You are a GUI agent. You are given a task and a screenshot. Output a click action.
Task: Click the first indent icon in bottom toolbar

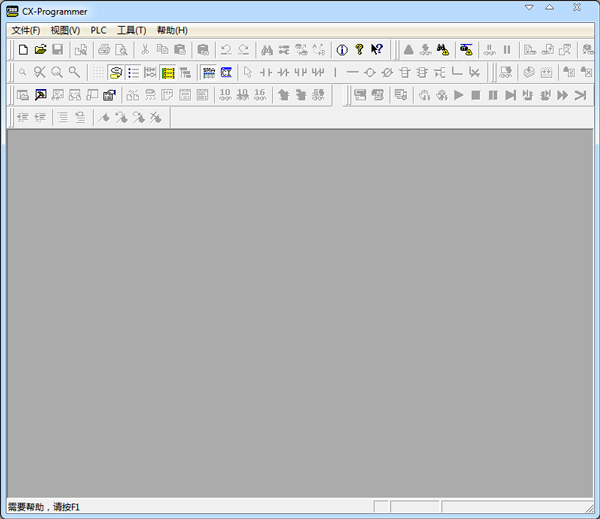pos(23,118)
